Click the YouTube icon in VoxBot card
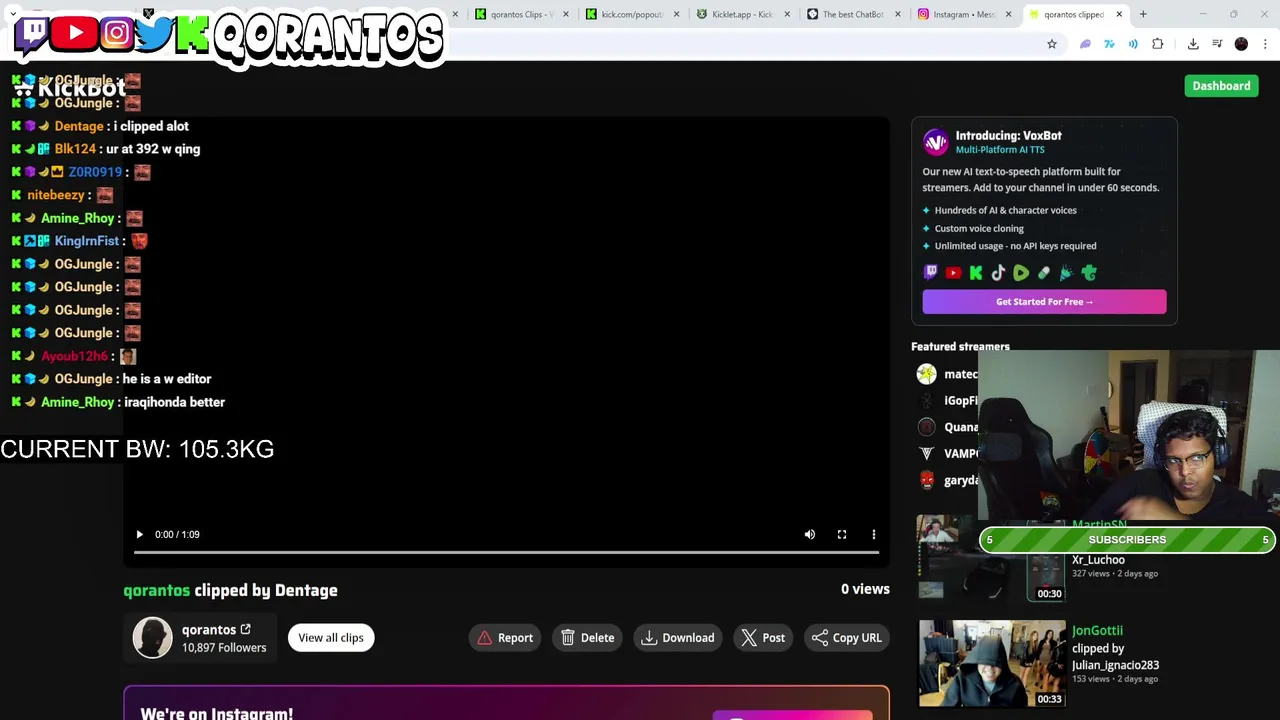Viewport: 1280px width, 720px height. tap(953, 273)
